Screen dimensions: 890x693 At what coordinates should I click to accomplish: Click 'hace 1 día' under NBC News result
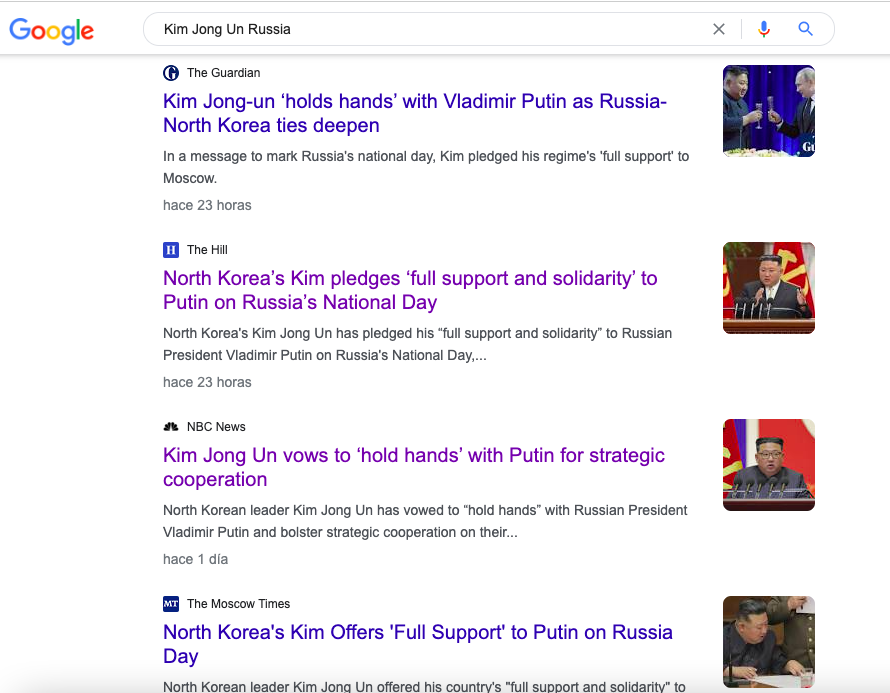[x=195, y=560]
